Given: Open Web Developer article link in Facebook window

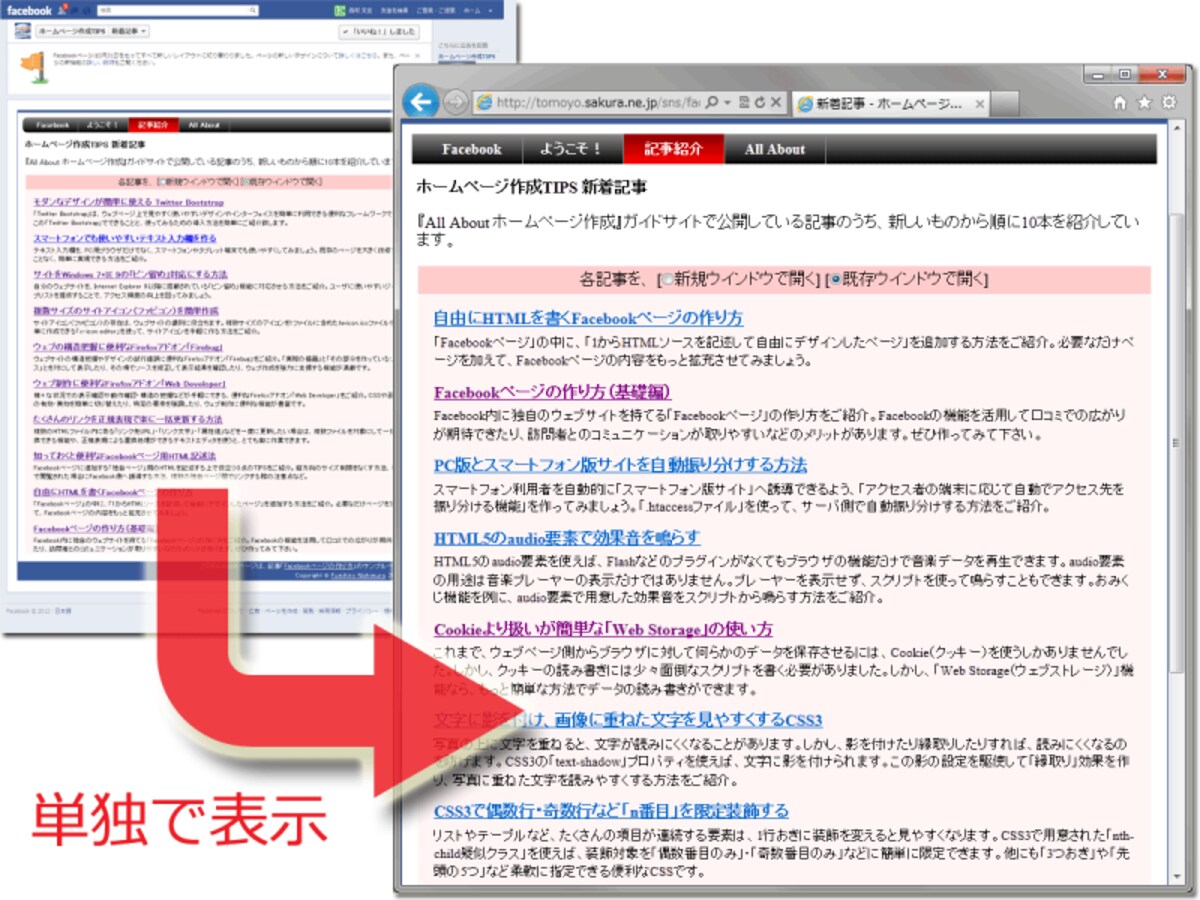Looking at the screenshot, I should click(x=129, y=384).
